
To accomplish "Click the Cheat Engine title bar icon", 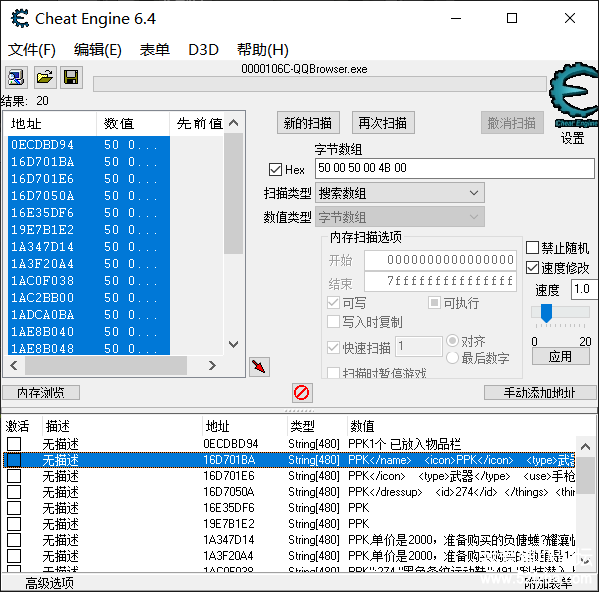I will pyautogui.click(x=20, y=18).
